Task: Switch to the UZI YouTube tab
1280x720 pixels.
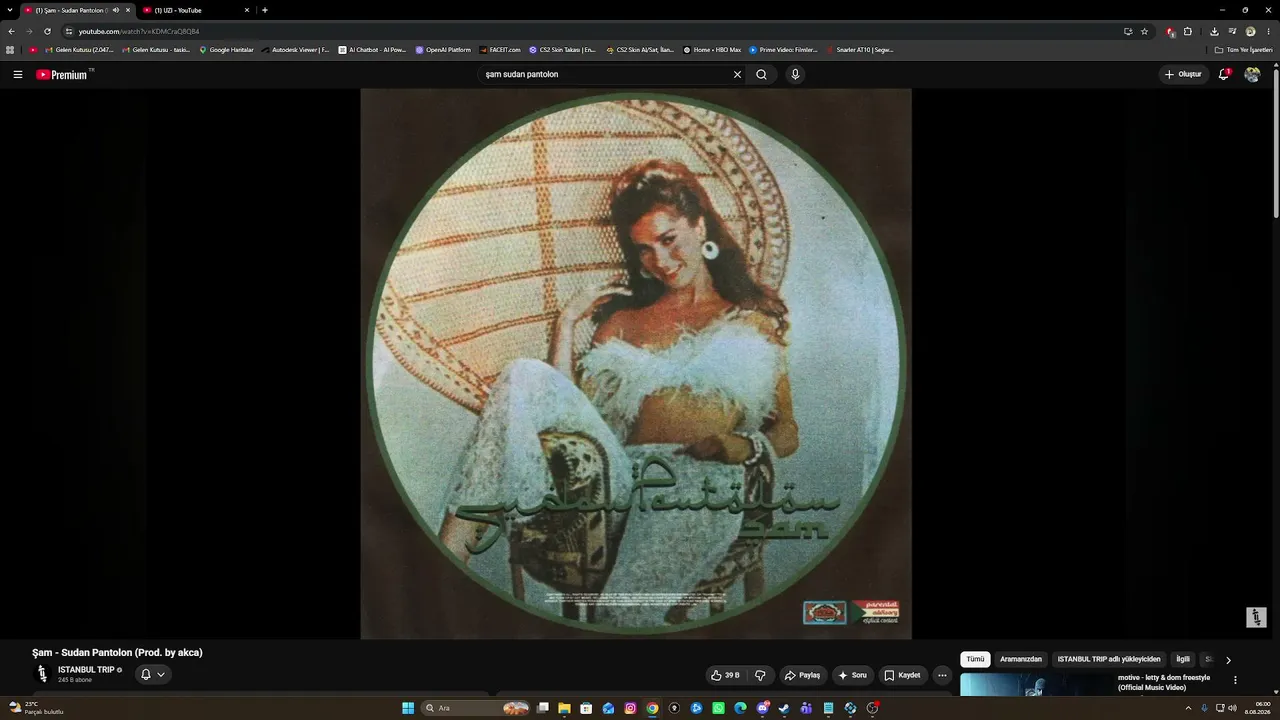Action: [x=194, y=10]
